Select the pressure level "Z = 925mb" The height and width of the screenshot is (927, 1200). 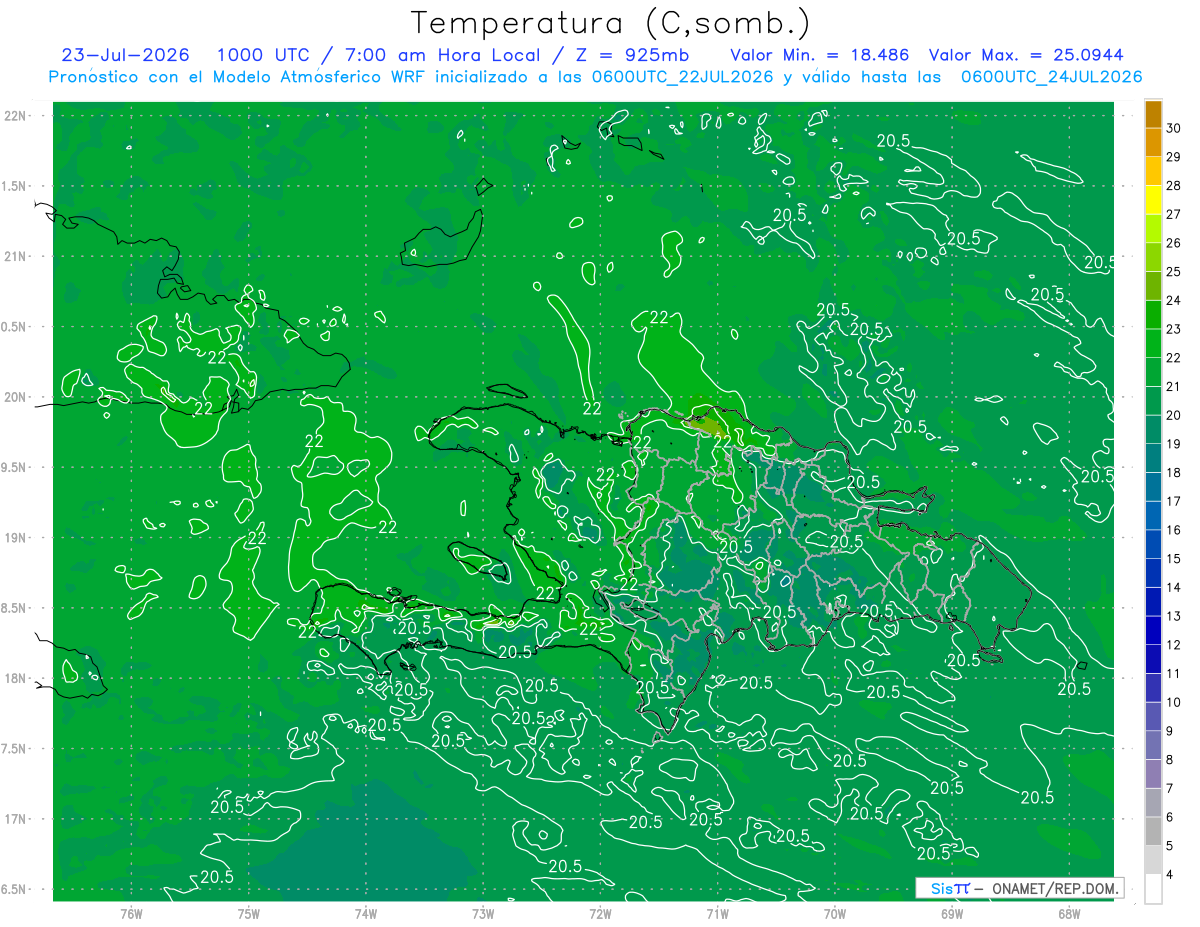tap(631, 55)
